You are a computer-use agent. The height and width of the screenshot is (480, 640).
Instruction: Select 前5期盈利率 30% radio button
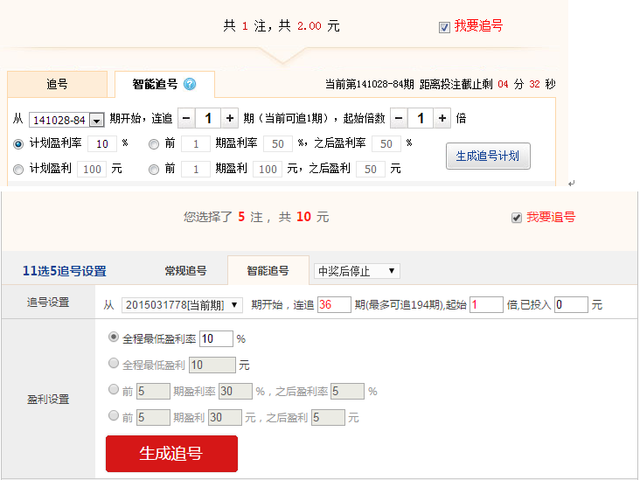click(113, 389)
